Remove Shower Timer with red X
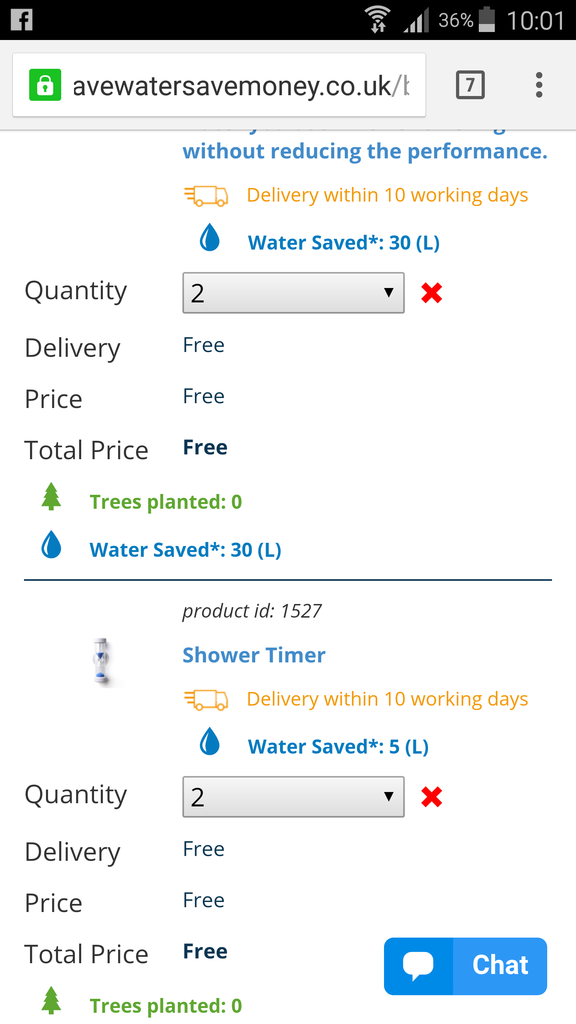The height and width of the screenshot is (1024, 576). (x=432, y=797)
